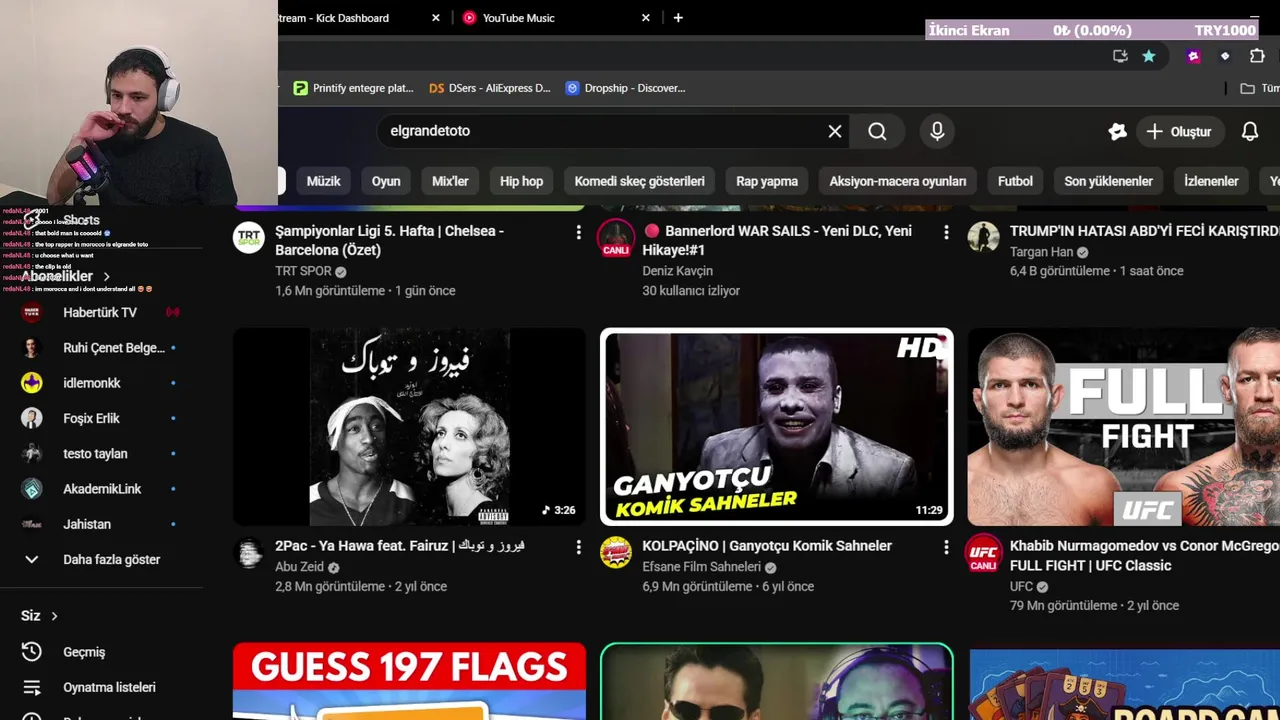Expand Daha fazla göster in sidebar
Viewport: 1280px width, 720px height.
click(100, 560)
